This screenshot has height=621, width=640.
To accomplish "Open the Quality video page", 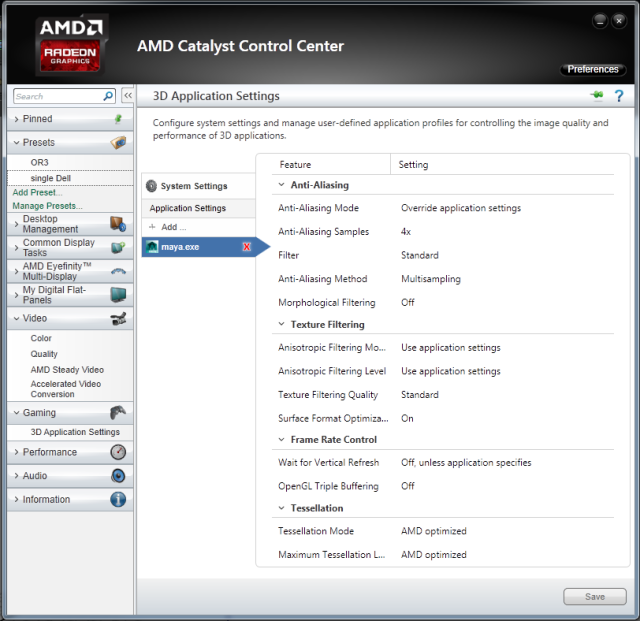I will (x=44, y=354).
